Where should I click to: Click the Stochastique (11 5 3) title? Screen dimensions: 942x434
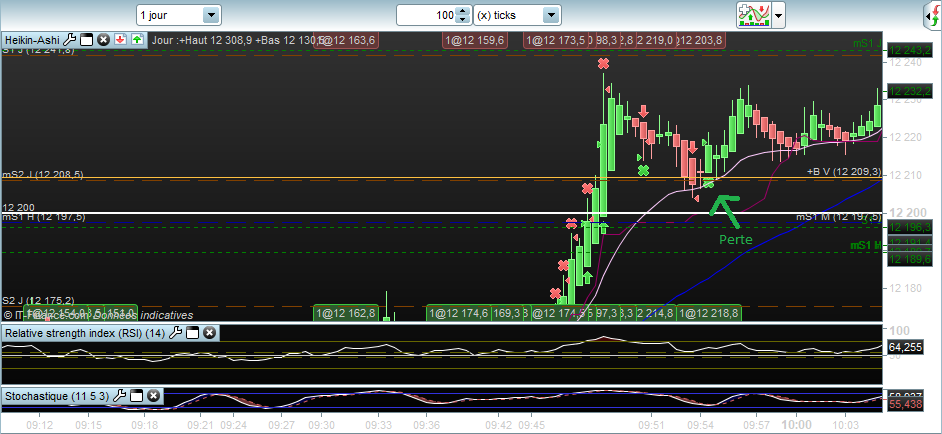pos(57,396)
